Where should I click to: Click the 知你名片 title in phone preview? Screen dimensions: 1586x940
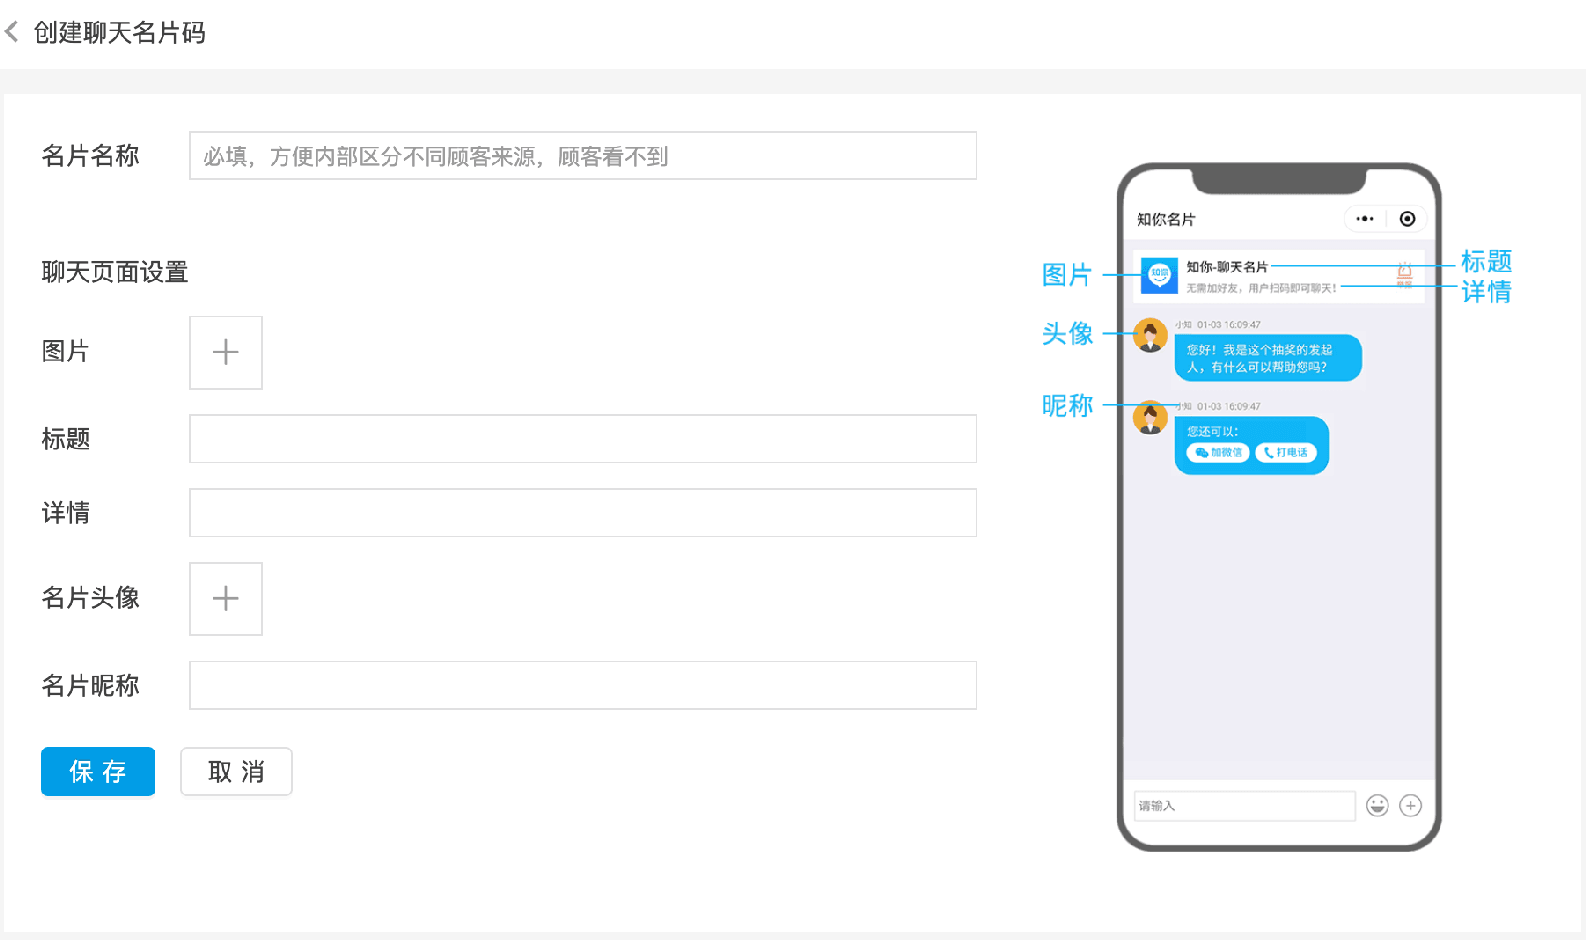coord(1166,220)
